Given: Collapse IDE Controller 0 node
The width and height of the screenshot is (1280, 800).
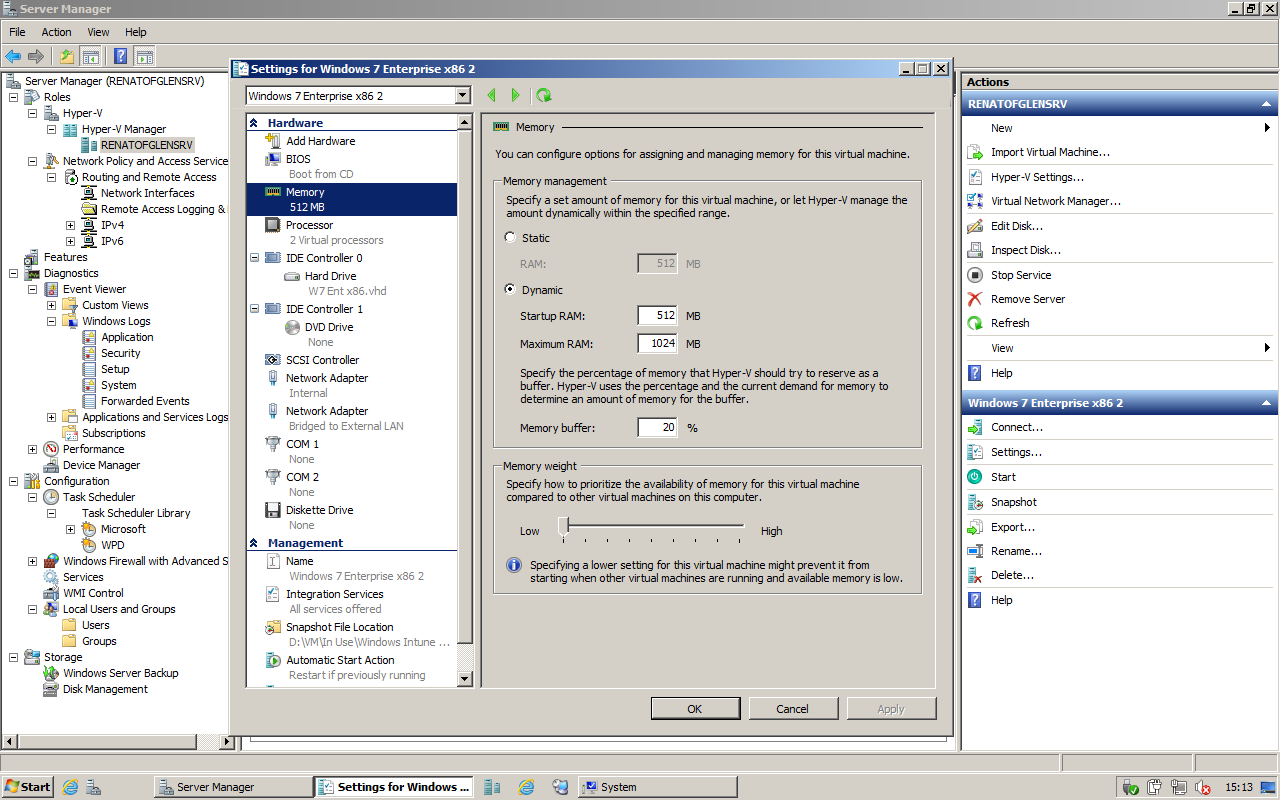Looking at the screenshot, I should [254, 258].
